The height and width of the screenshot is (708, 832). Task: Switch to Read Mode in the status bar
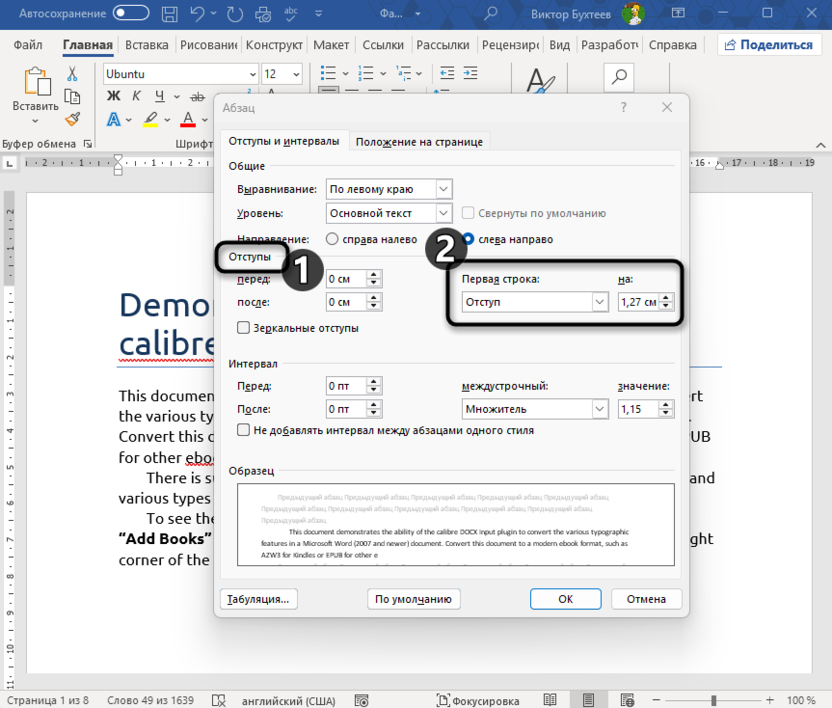551,700
